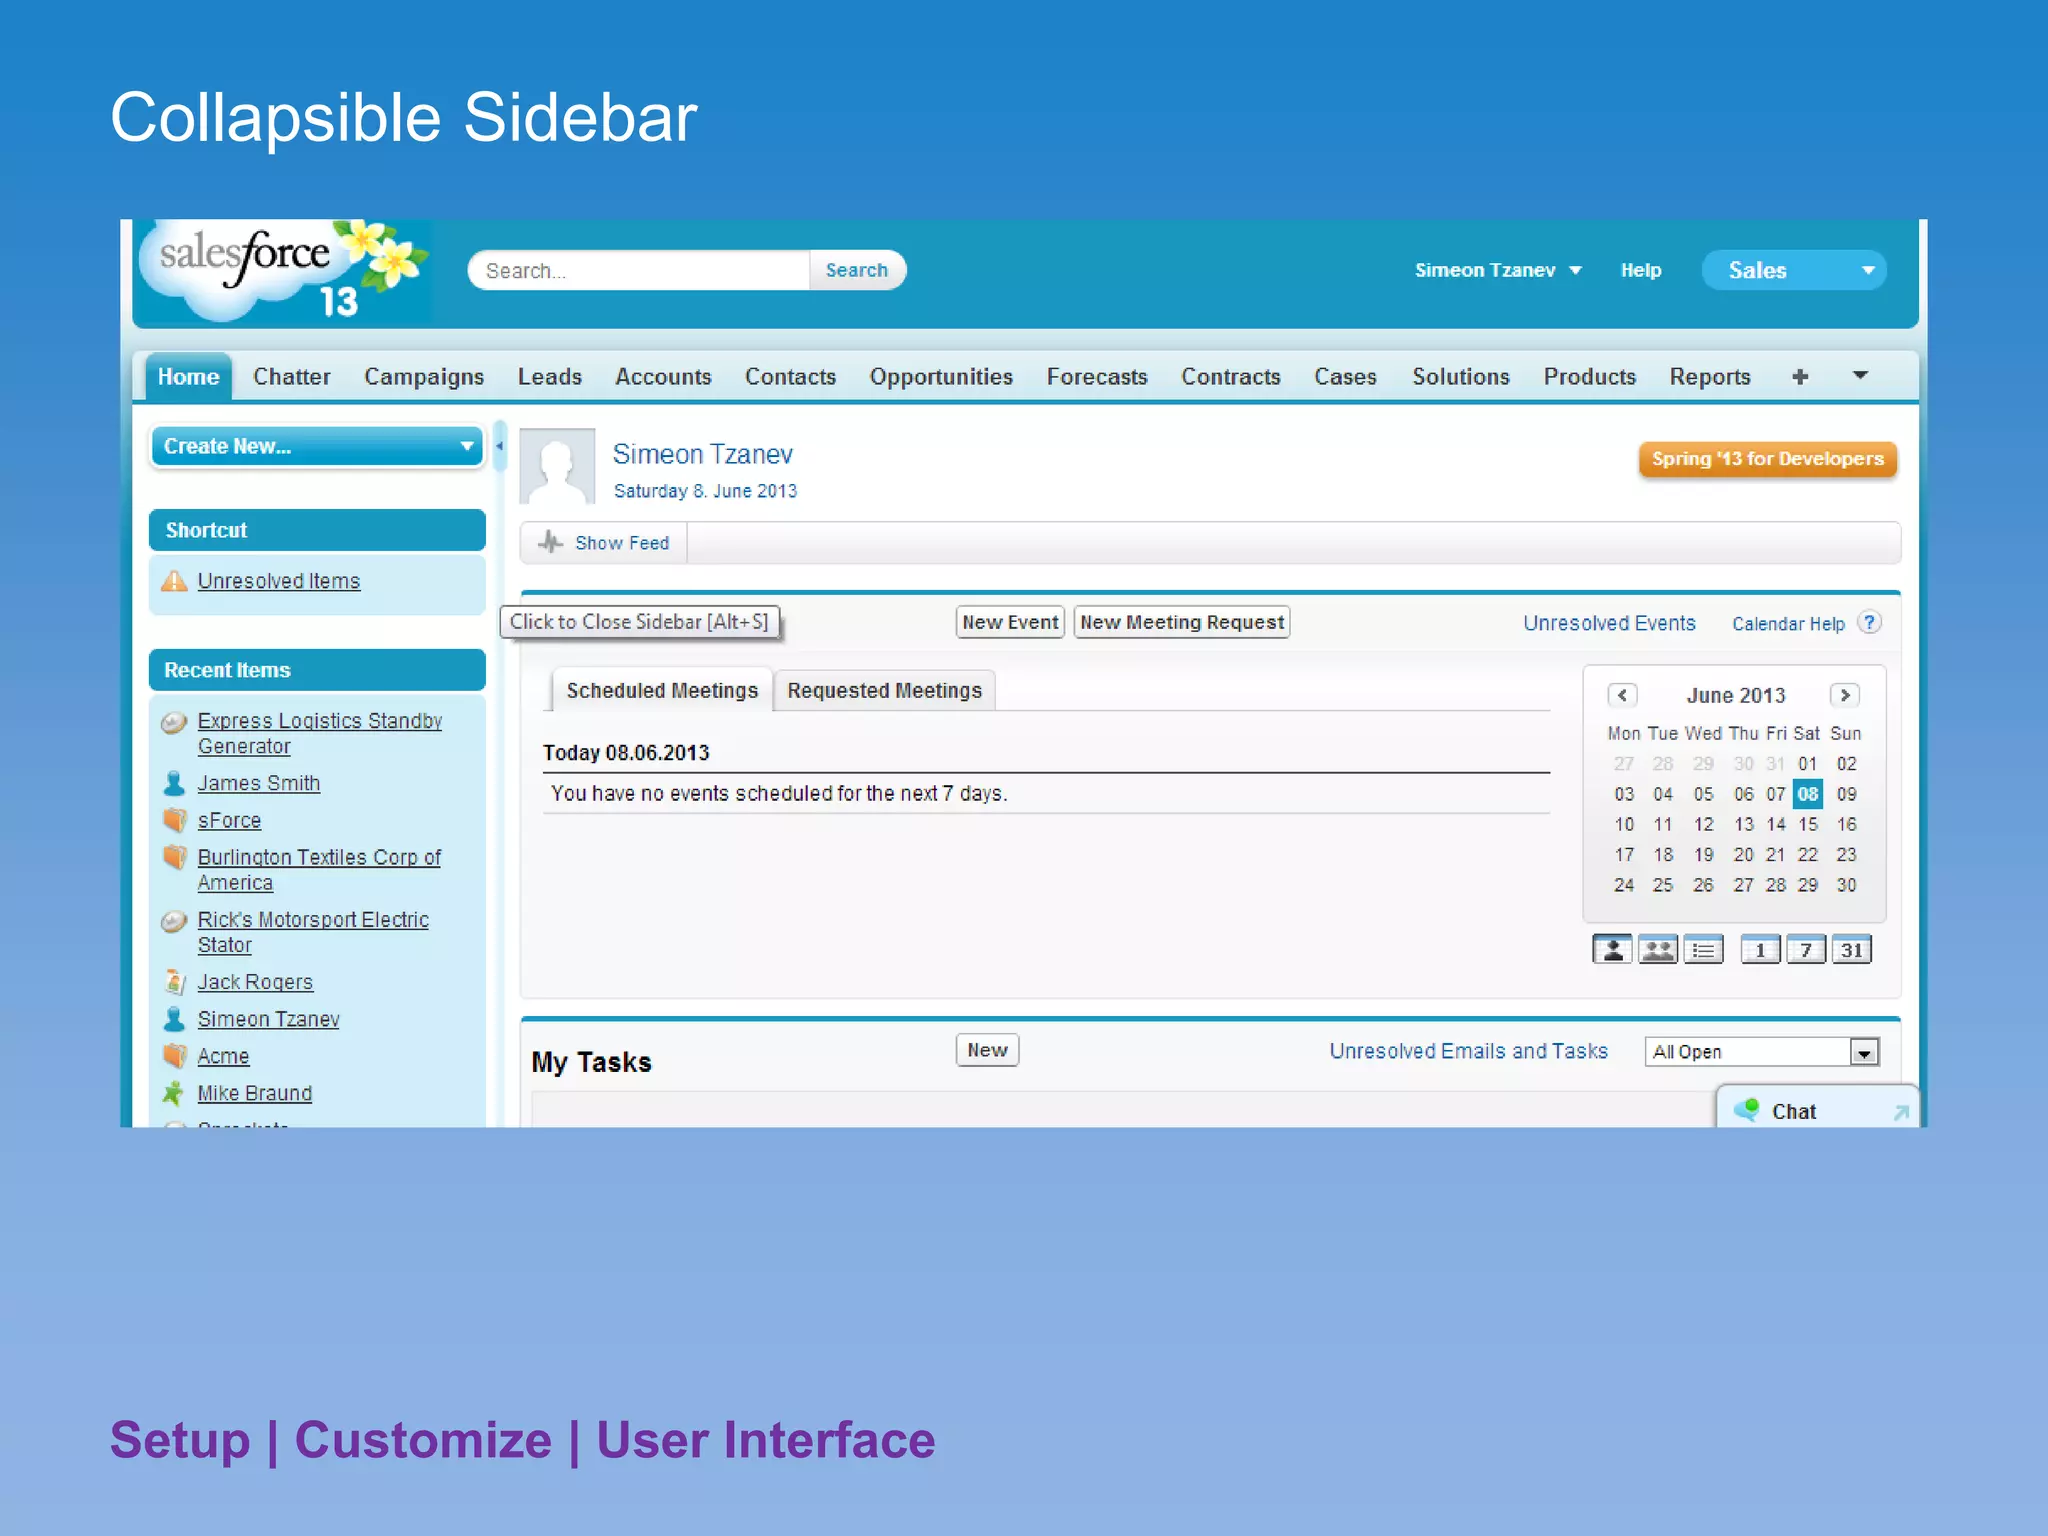Open the Chatter tab
The image size is (2048, 1536).
[x=291, y=377]
